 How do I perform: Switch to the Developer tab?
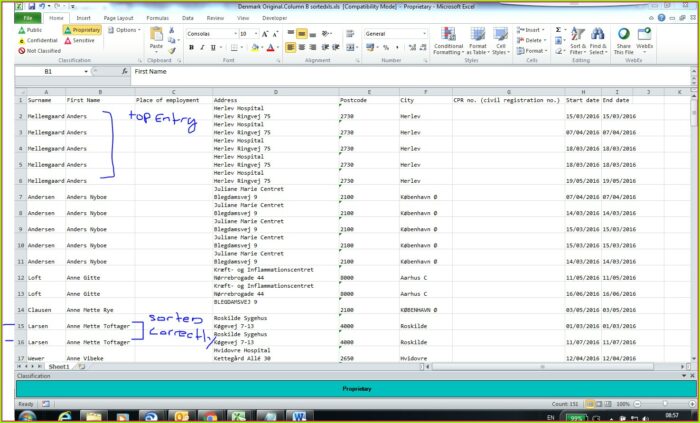(x=275, y=18)
